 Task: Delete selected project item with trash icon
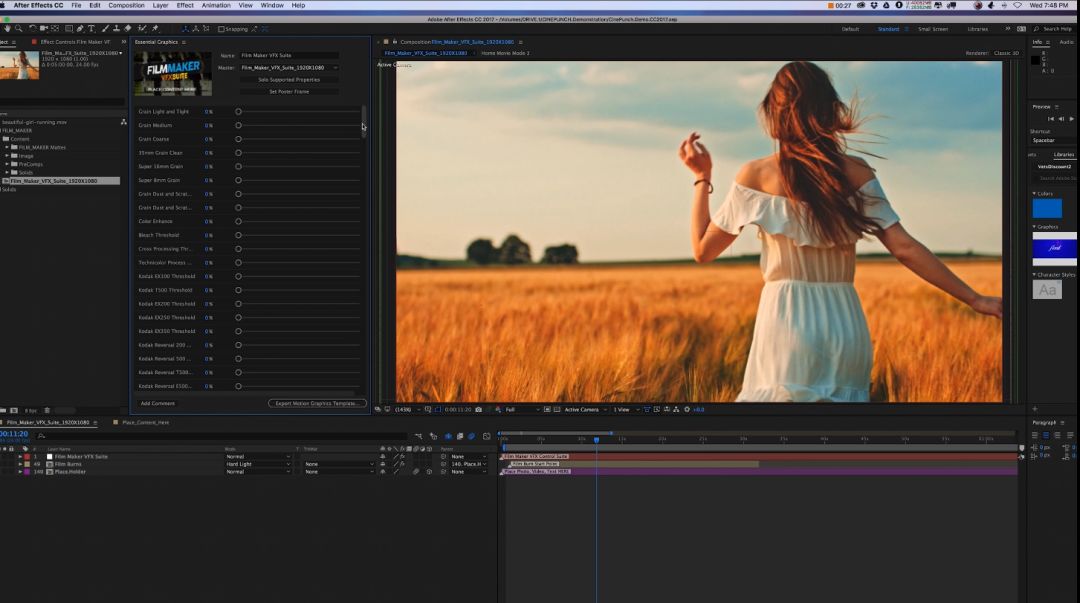point(47,411)
